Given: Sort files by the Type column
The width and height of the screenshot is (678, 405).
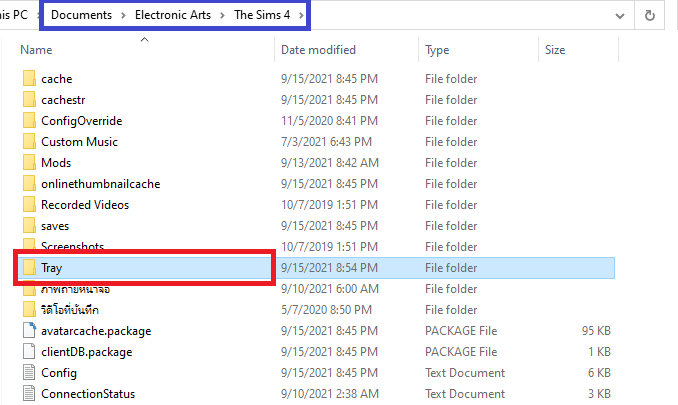Looking at the screenshot, I should click(437, 50).
